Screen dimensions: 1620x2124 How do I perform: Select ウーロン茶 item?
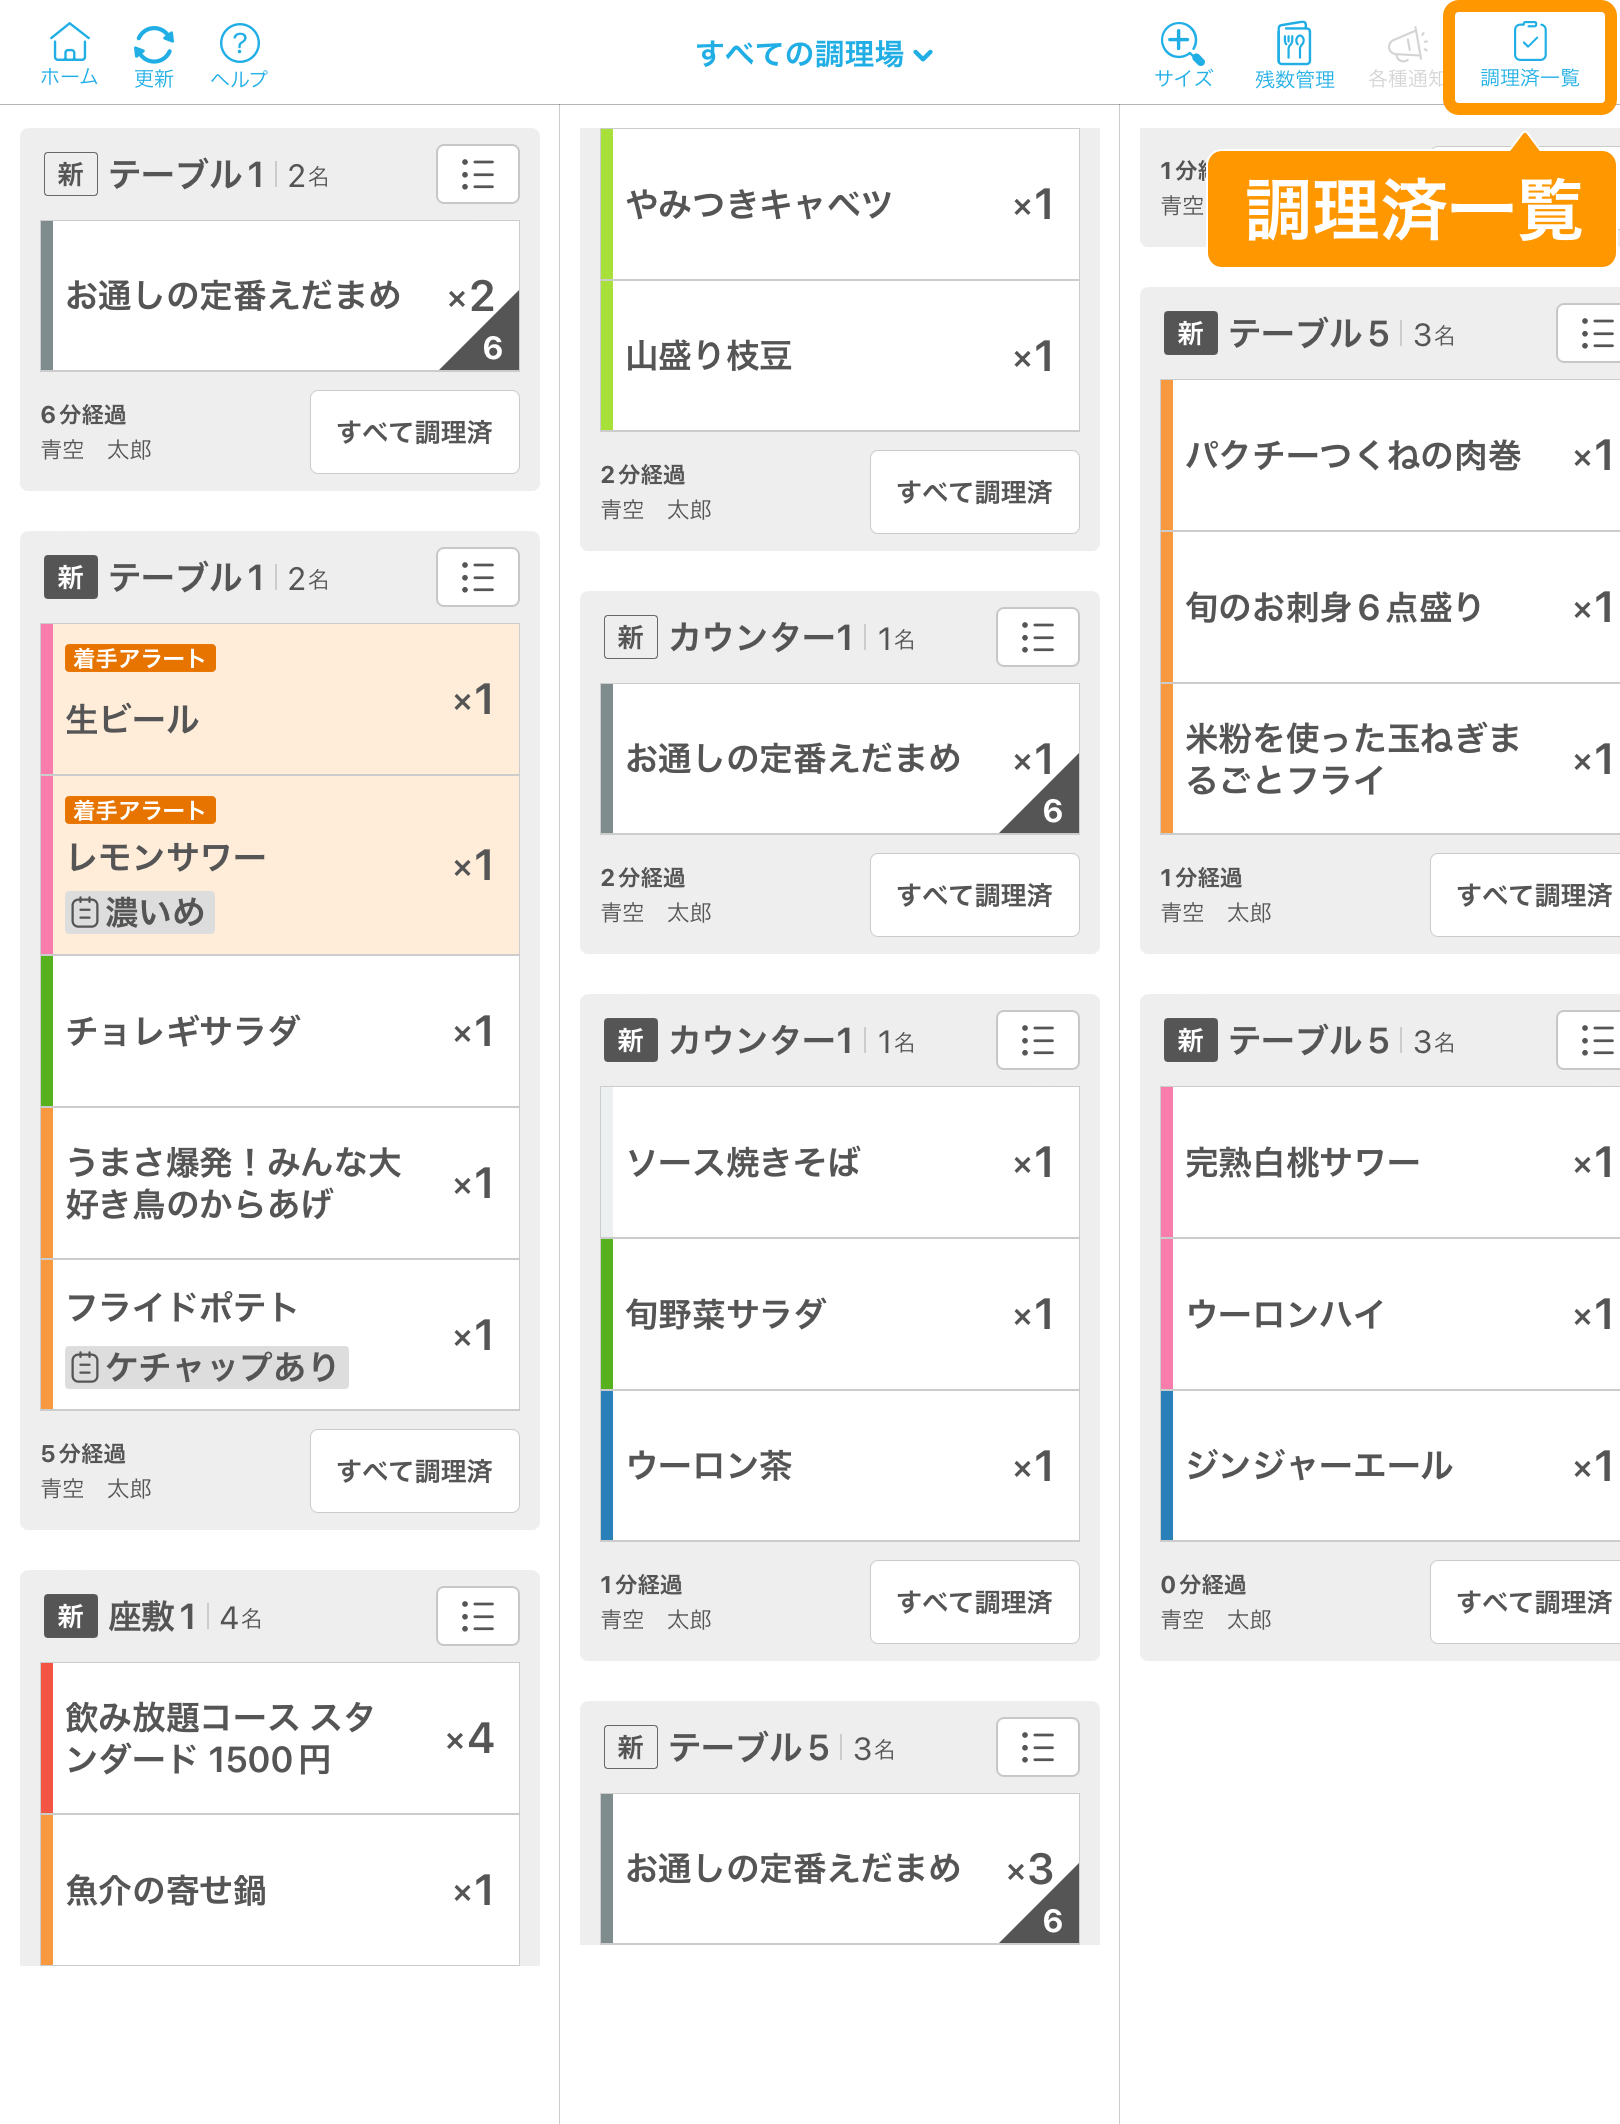(840, 1466)
